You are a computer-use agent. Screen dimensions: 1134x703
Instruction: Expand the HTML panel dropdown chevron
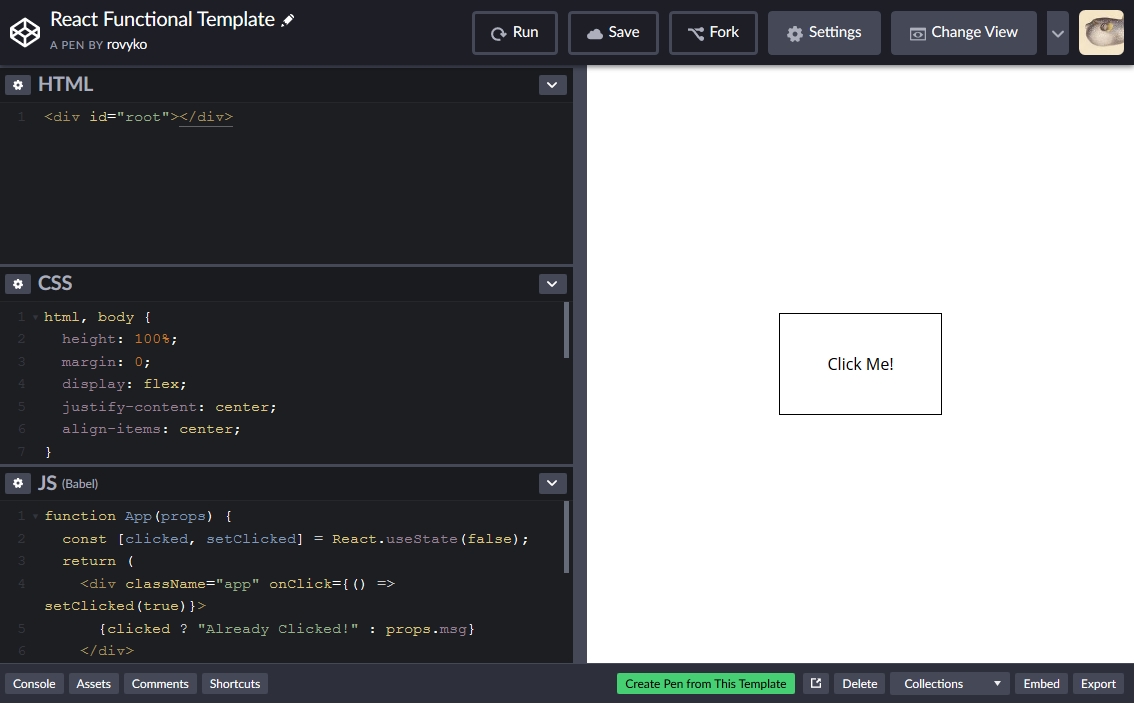coord(552,85)
